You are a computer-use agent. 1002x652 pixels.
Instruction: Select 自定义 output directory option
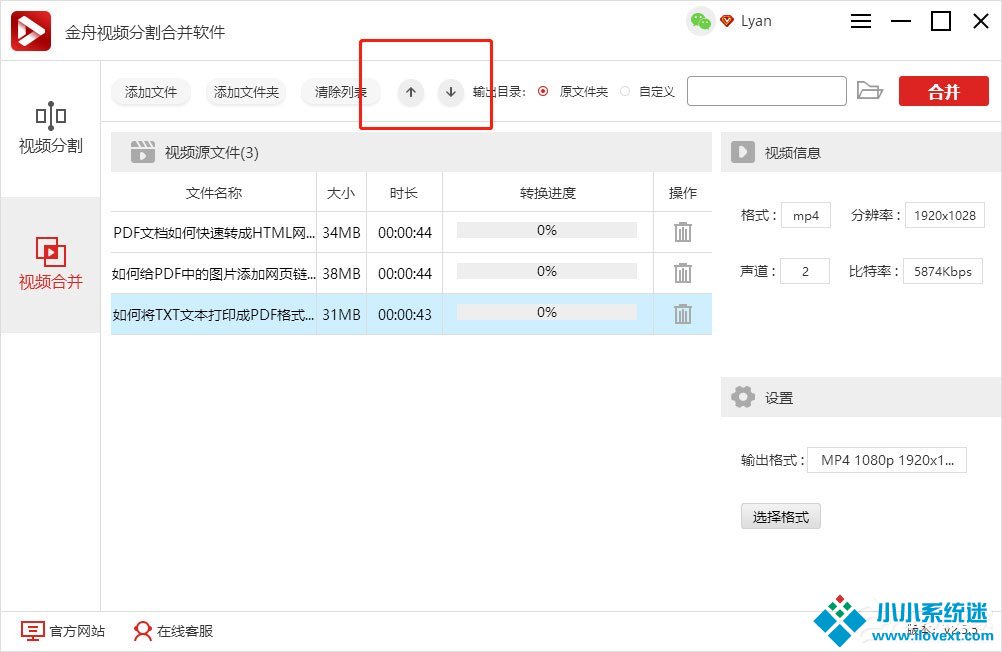click(625, 91)
